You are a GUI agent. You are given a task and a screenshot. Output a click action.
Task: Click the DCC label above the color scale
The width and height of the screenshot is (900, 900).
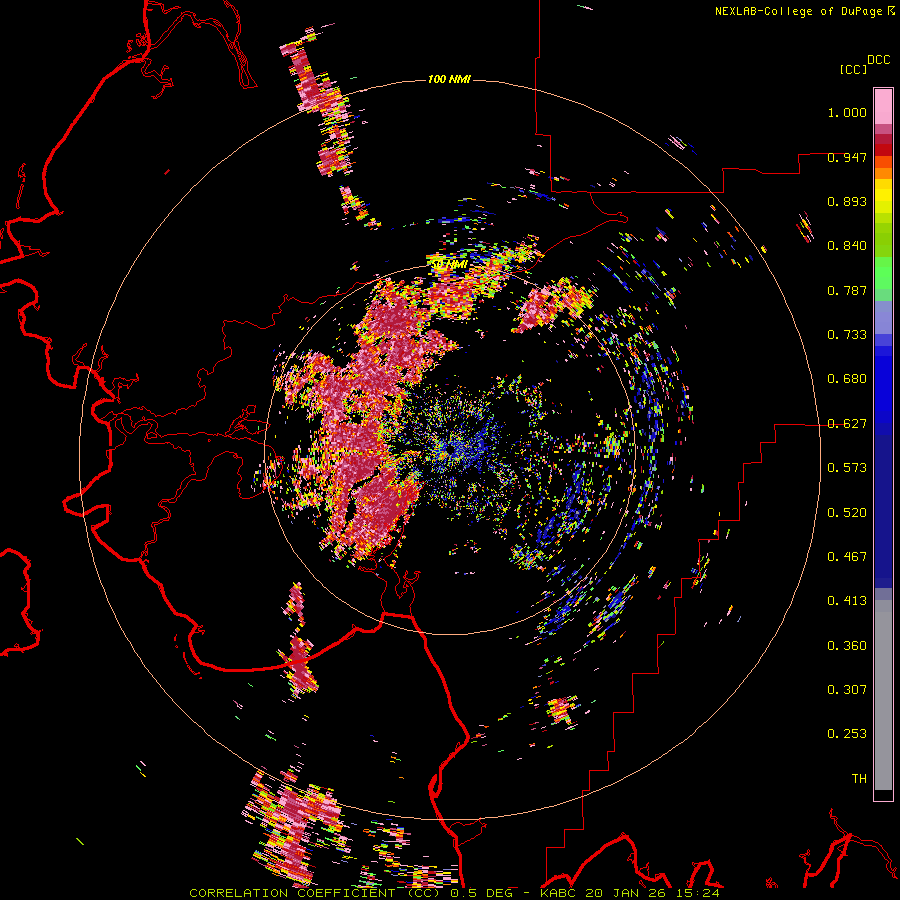tap(879, 60)
